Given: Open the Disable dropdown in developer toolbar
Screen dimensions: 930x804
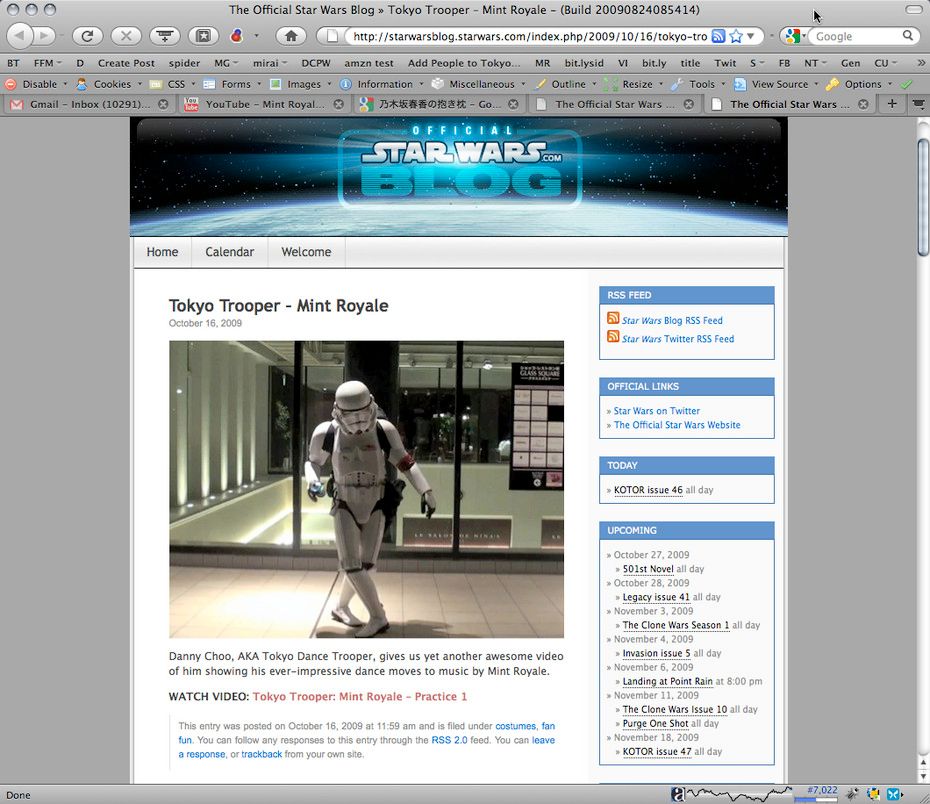Looking at the screenshot, I should [x=38, y=84].
